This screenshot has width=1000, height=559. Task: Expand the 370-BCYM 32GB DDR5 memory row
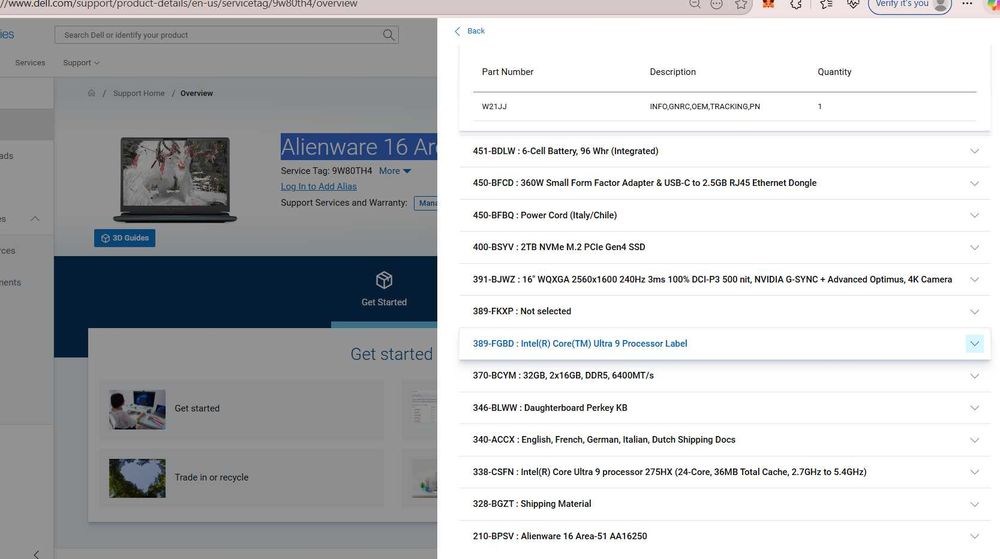coord(724,375)
